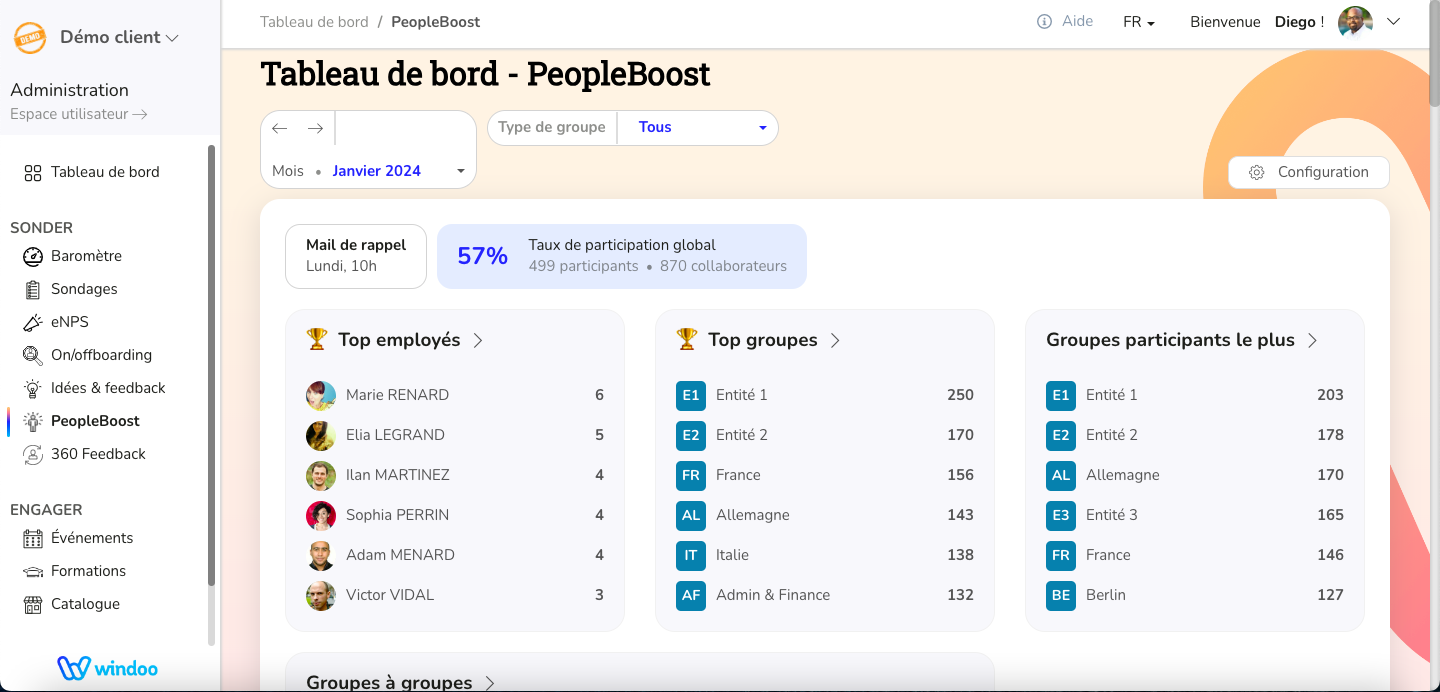Click Victor VIDAL's avatar
Image resolution: width=1440 pixels, height=692 pixels.
coord(321,595)
